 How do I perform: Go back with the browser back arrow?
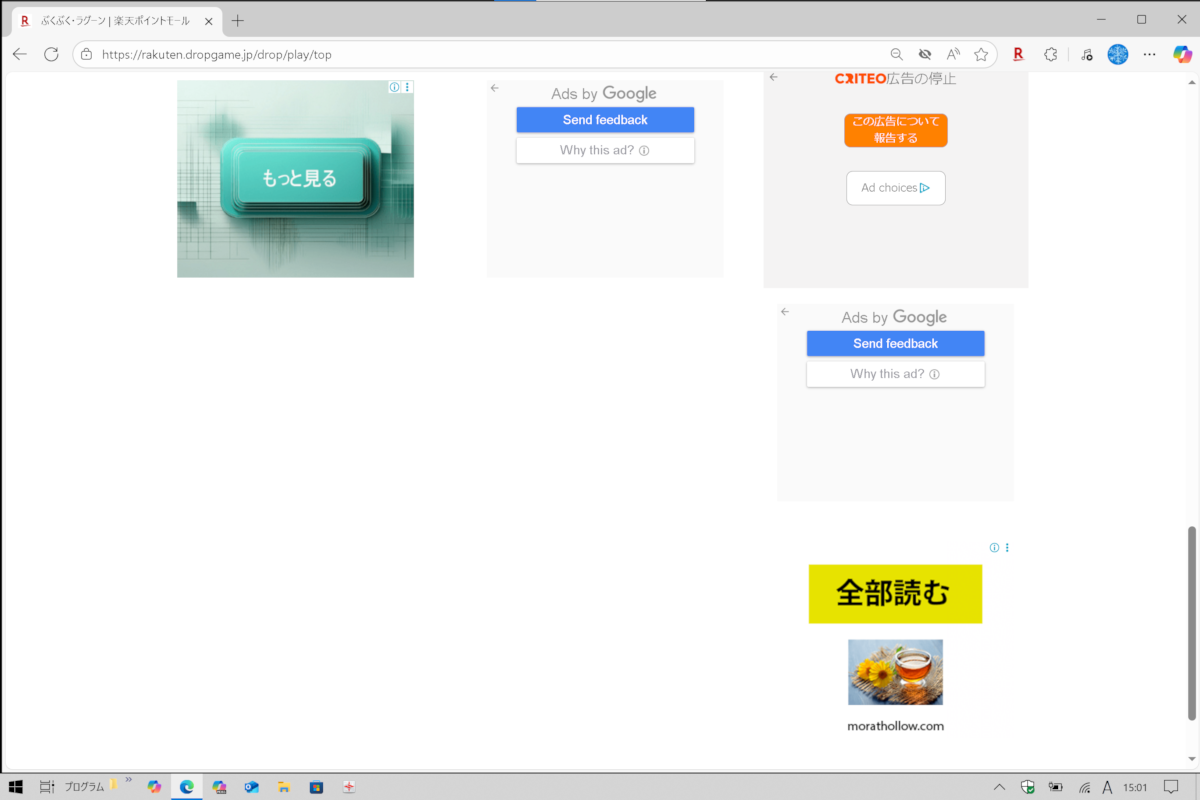[x=20, y=54]
